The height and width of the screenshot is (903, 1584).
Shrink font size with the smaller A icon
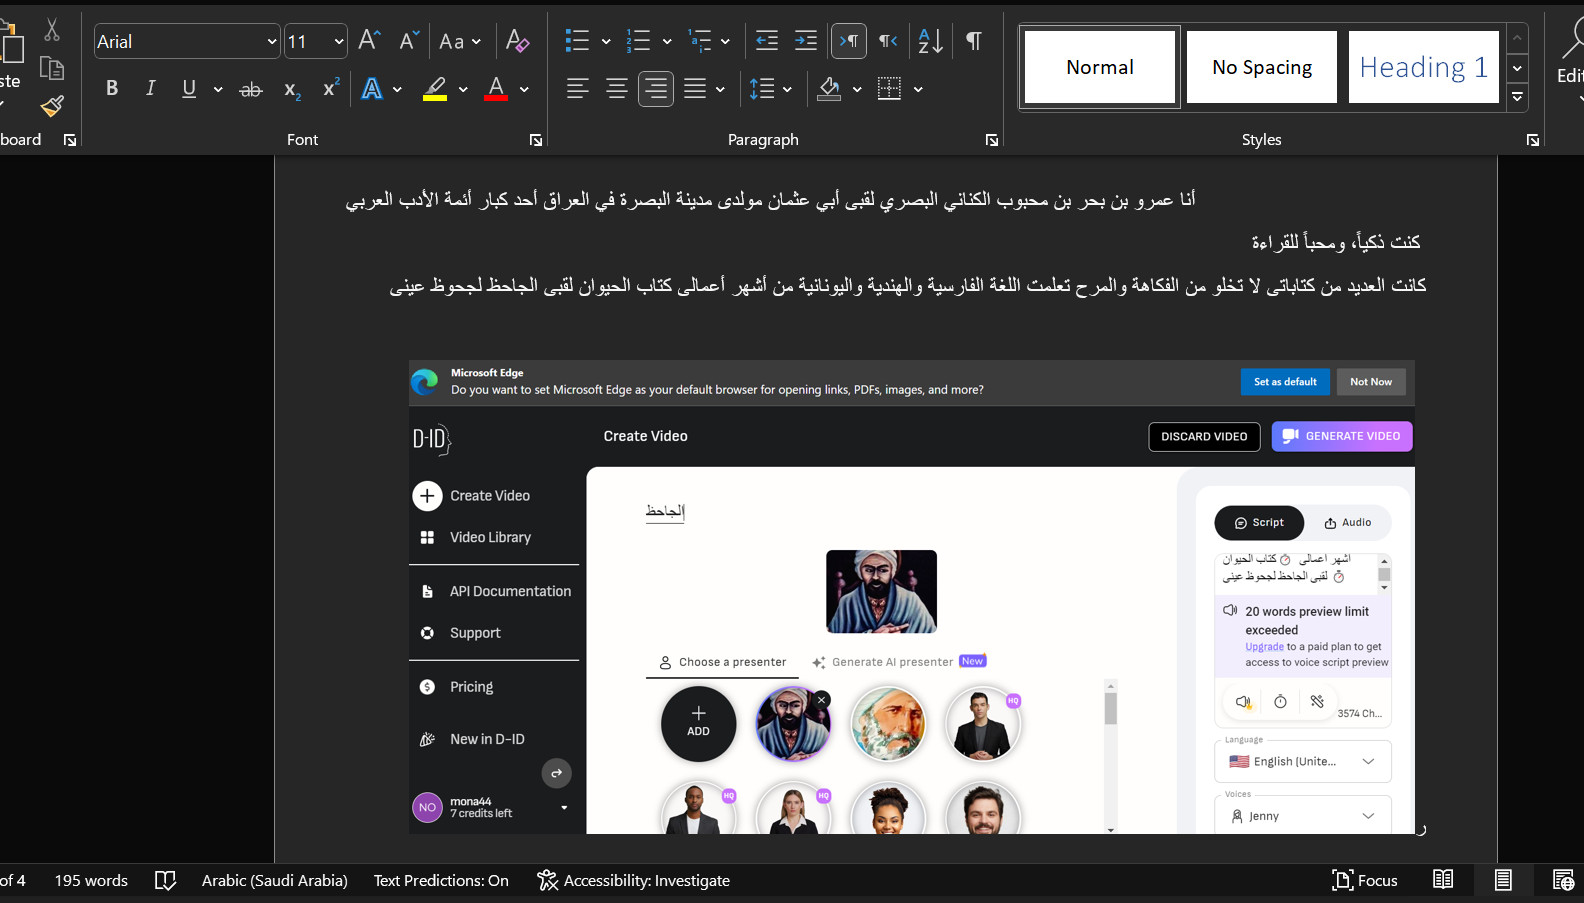(408, 41)
